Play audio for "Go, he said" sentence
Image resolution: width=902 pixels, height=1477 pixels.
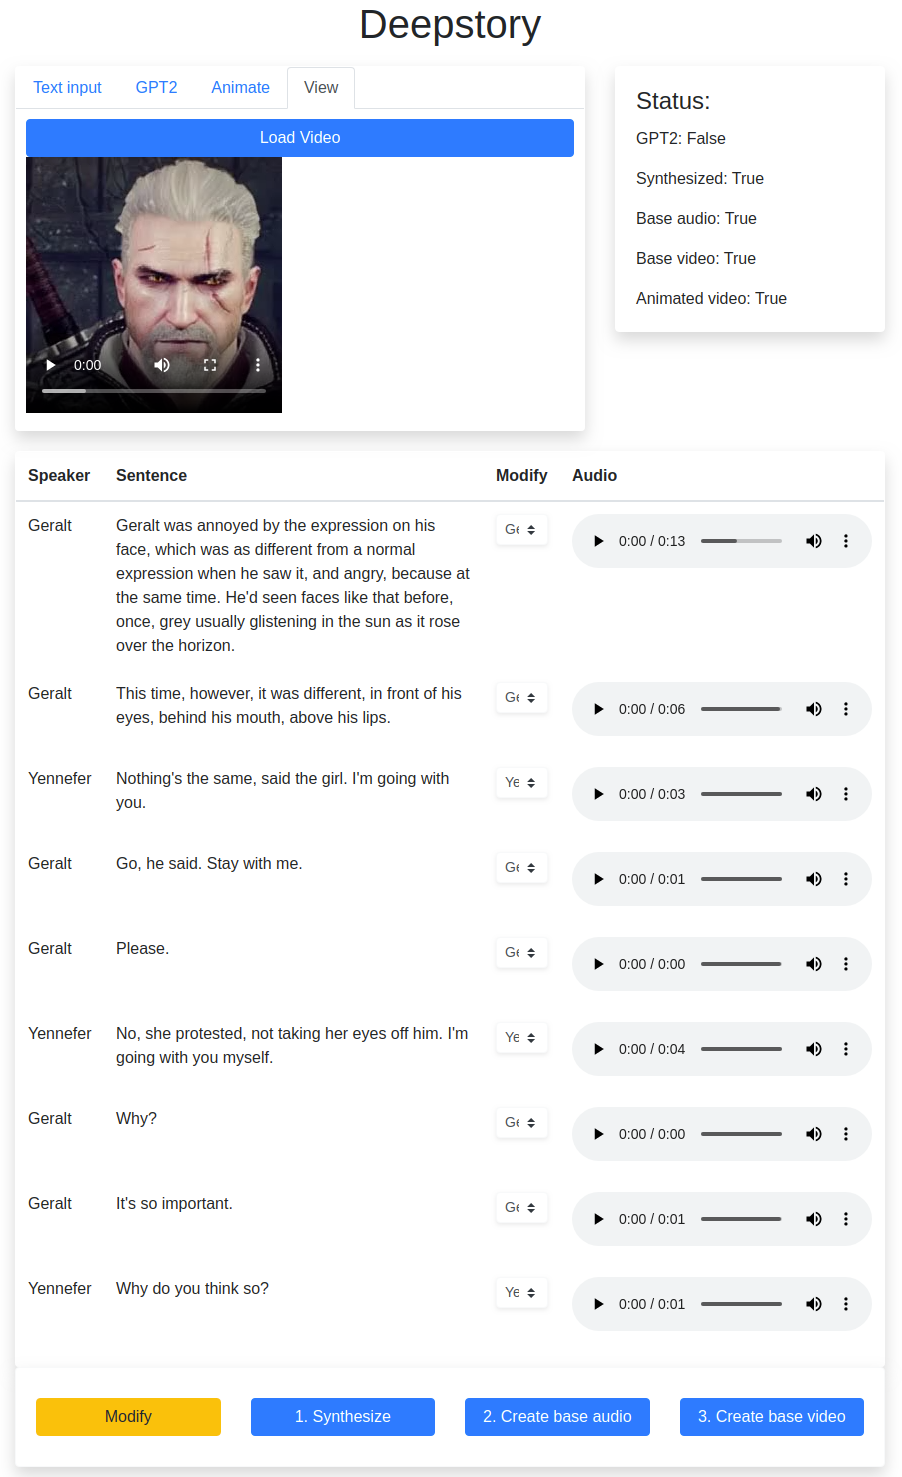click(x=599, y=879)
